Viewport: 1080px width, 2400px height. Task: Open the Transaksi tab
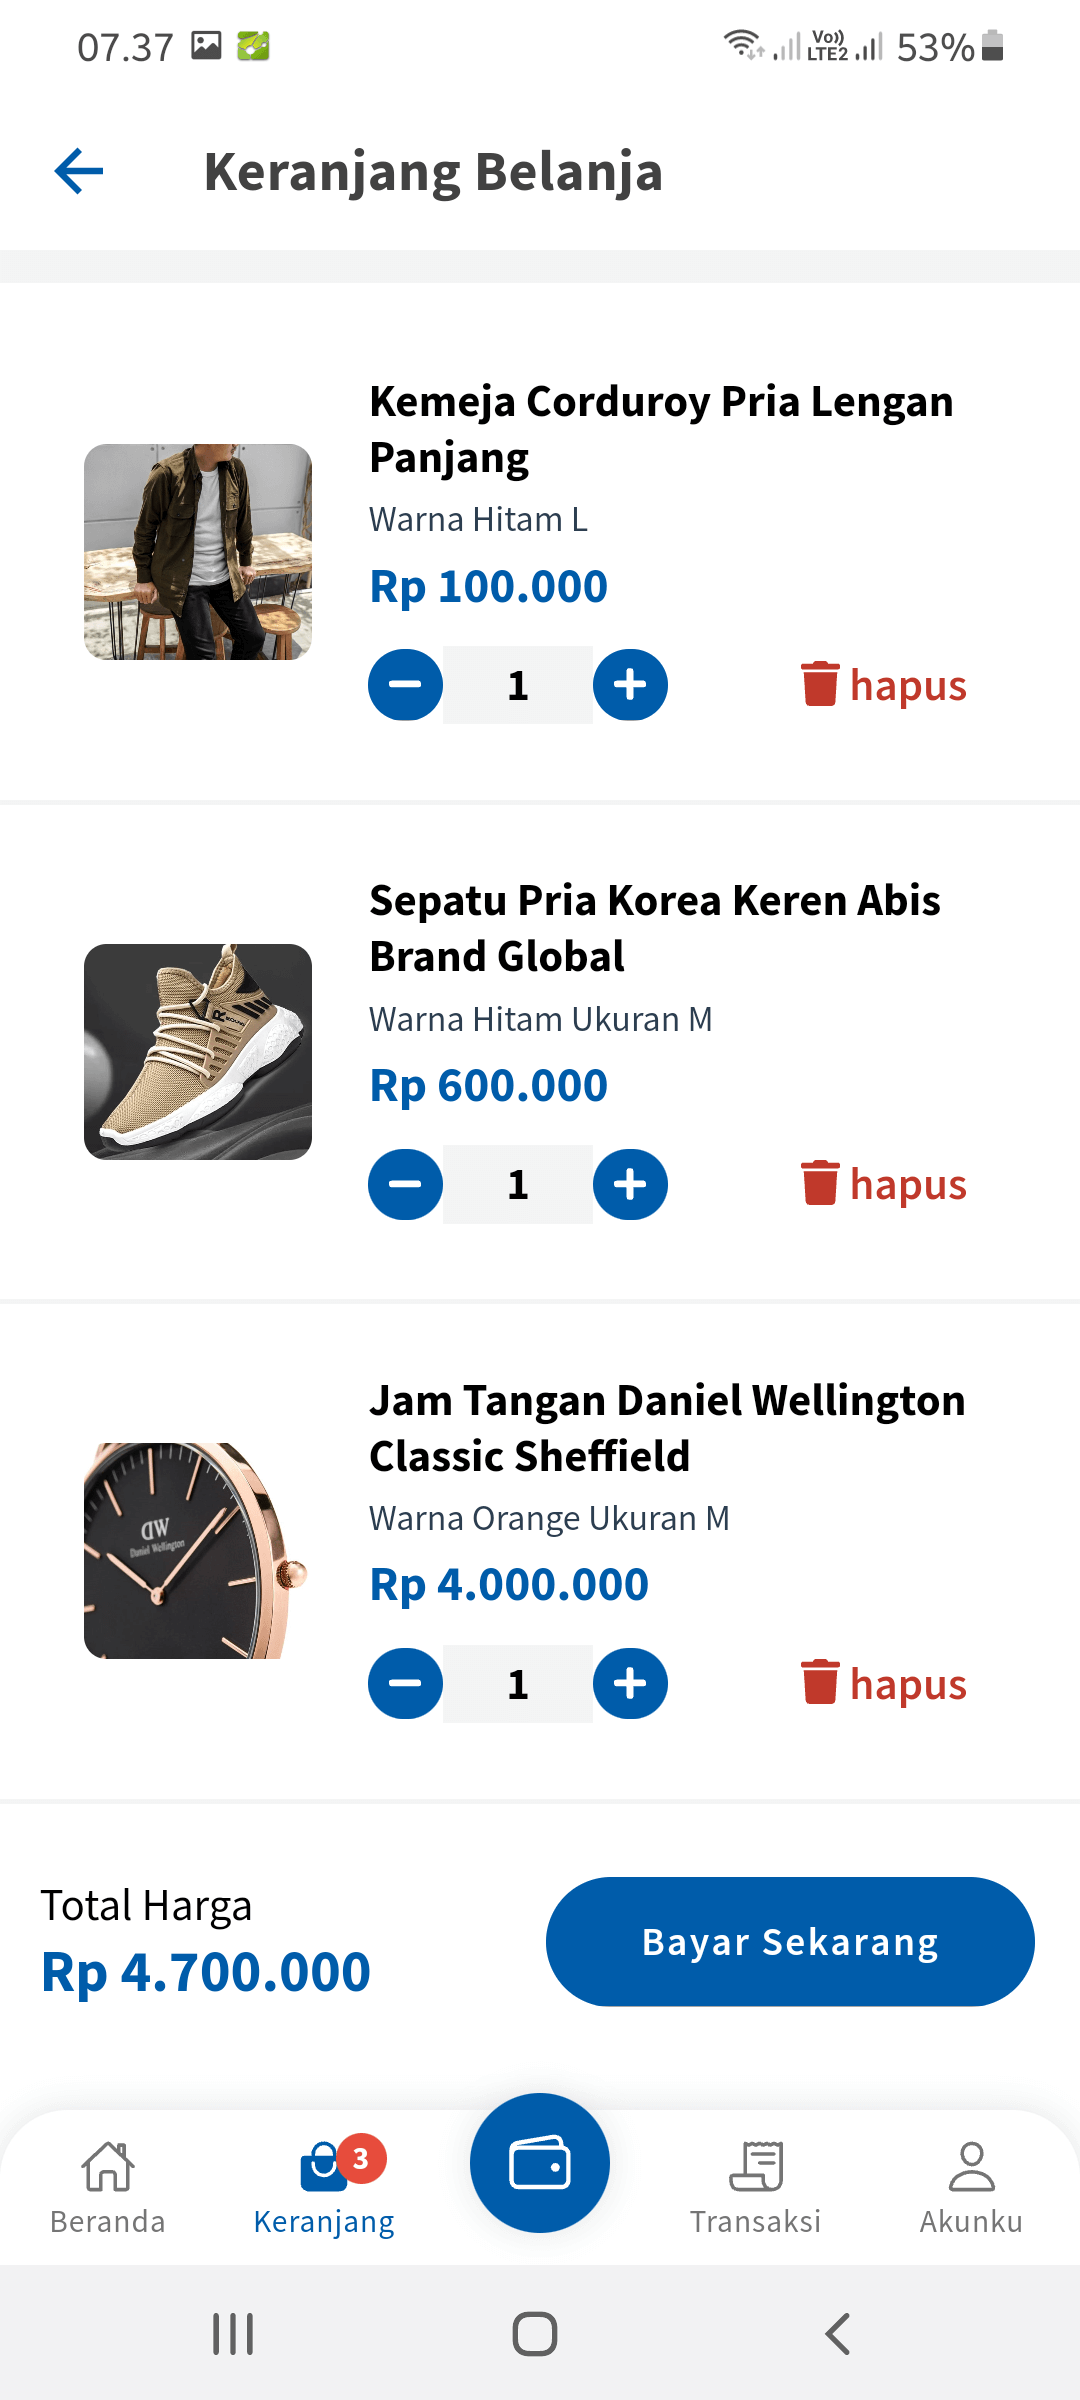756,2187
